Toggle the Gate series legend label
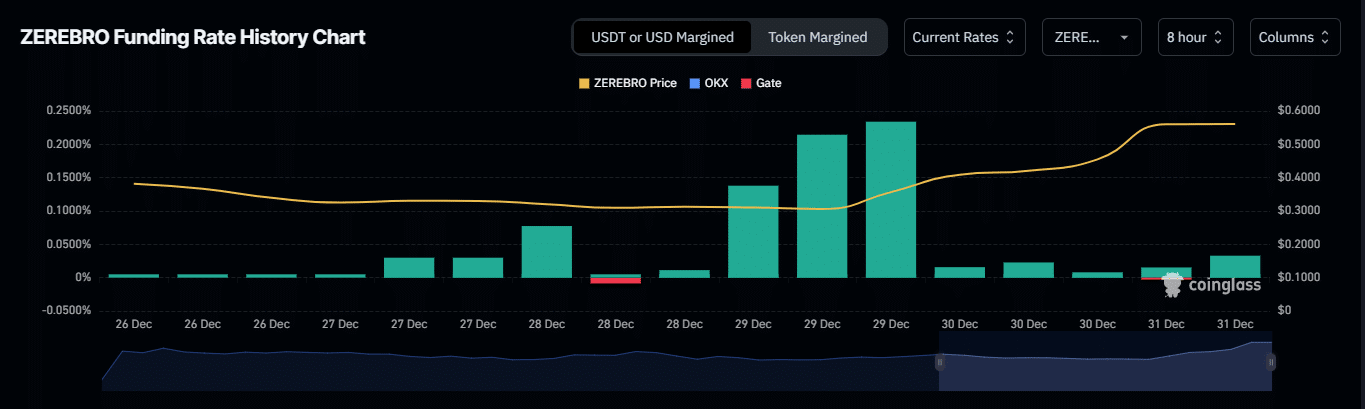The image size is (1365, 409). point(768,83)
